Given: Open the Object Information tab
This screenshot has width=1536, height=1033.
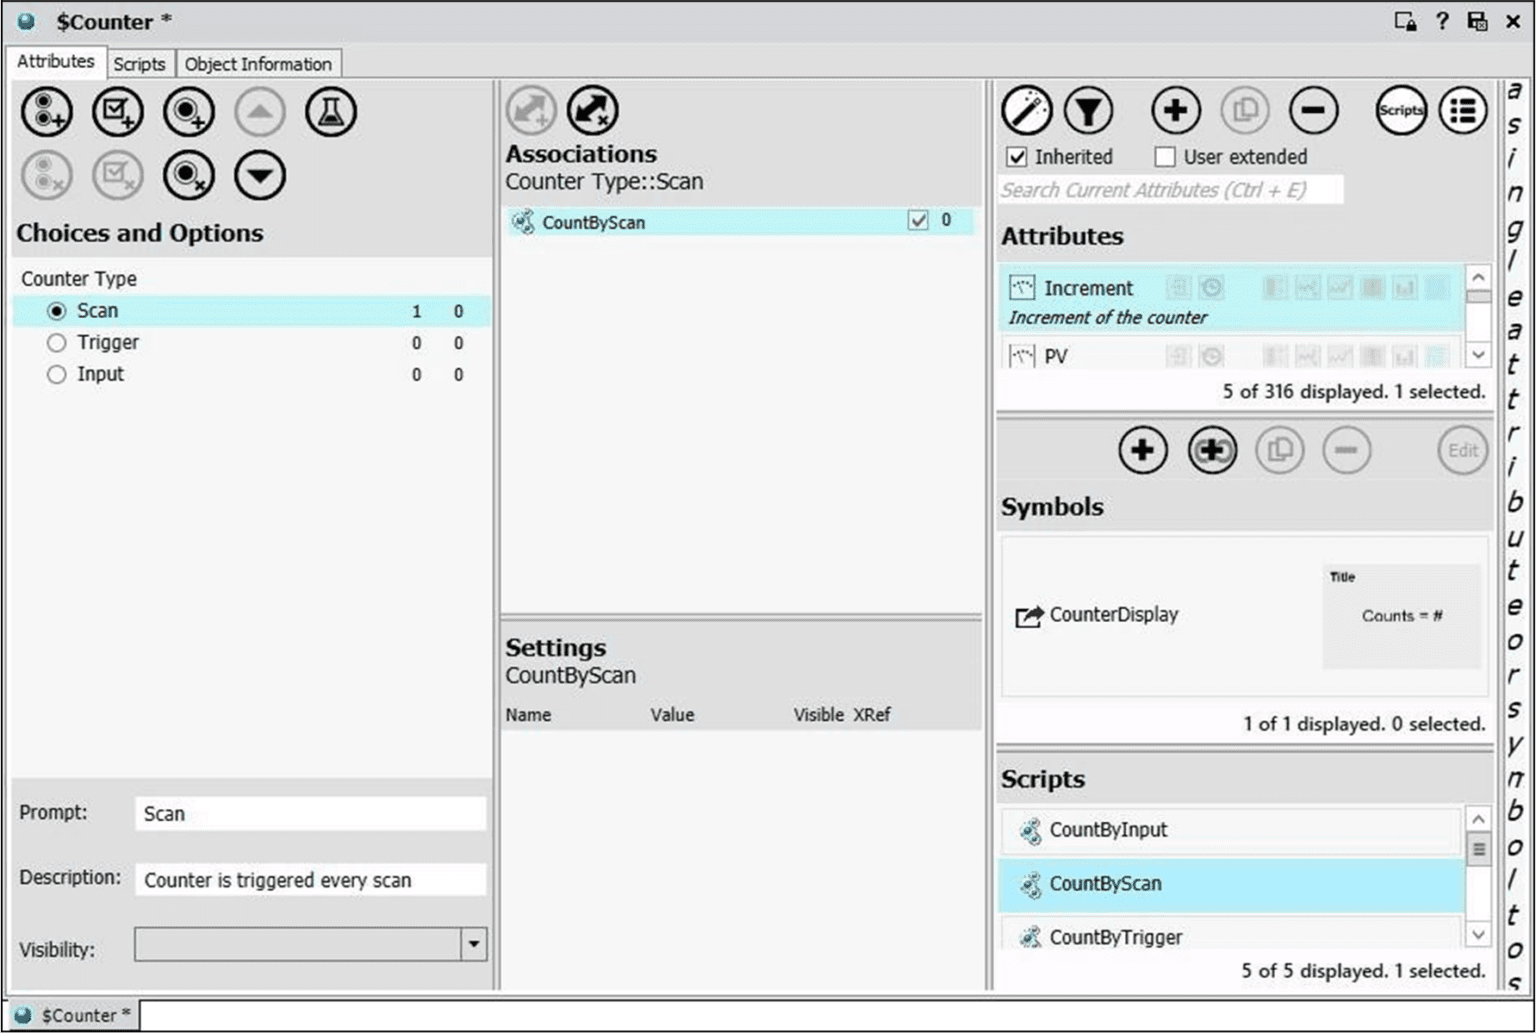Looking at the screenshot, I should (258, 63).
